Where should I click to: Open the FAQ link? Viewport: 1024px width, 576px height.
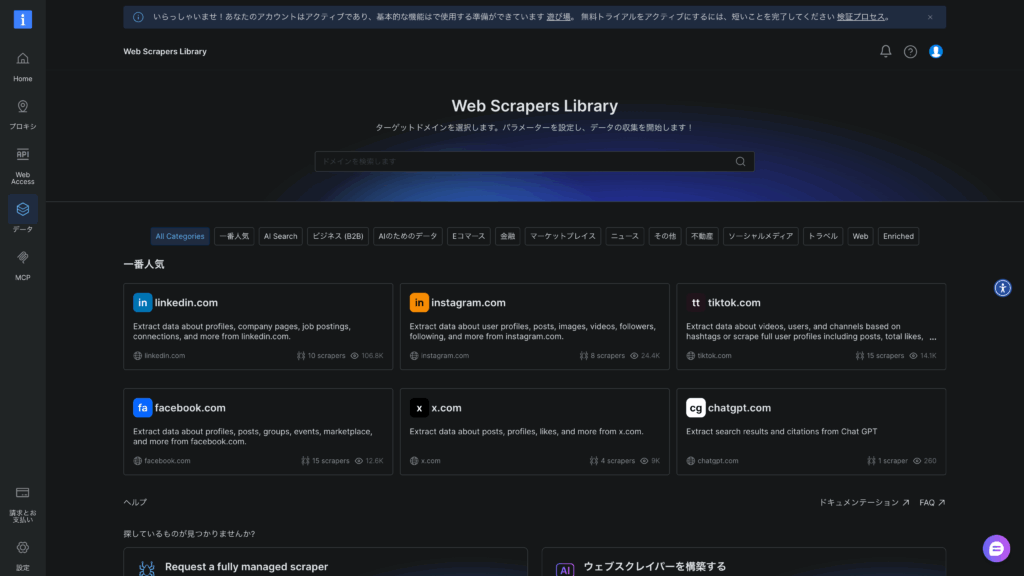931,502
